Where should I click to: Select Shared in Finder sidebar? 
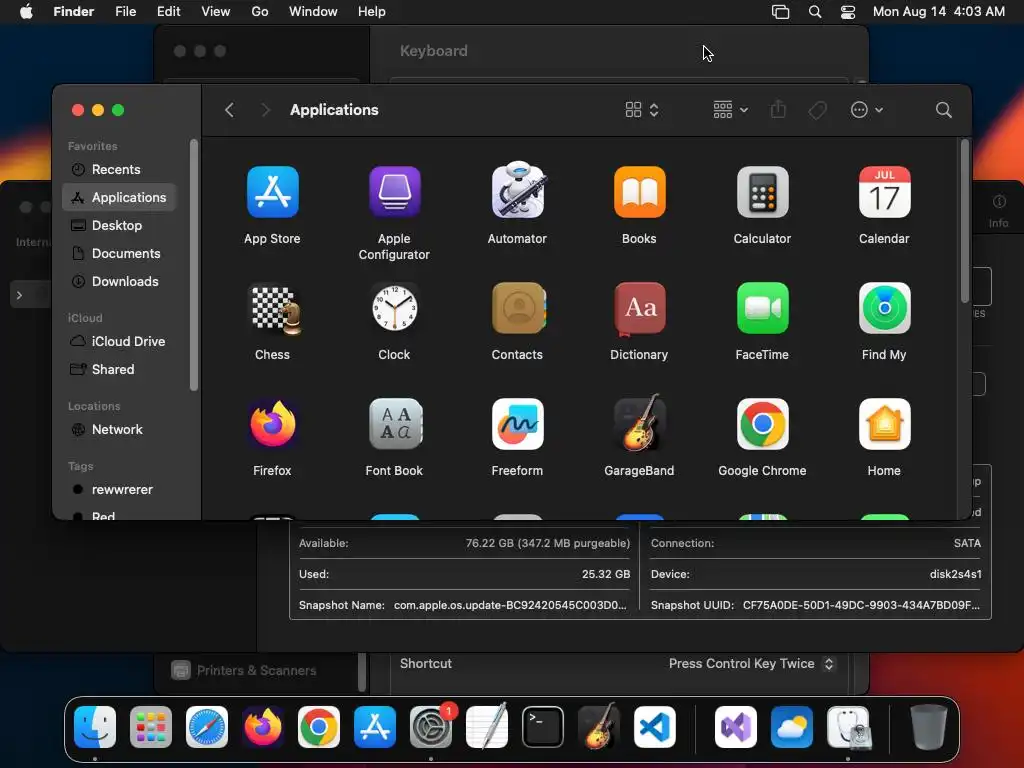click(x=119, y=370)
